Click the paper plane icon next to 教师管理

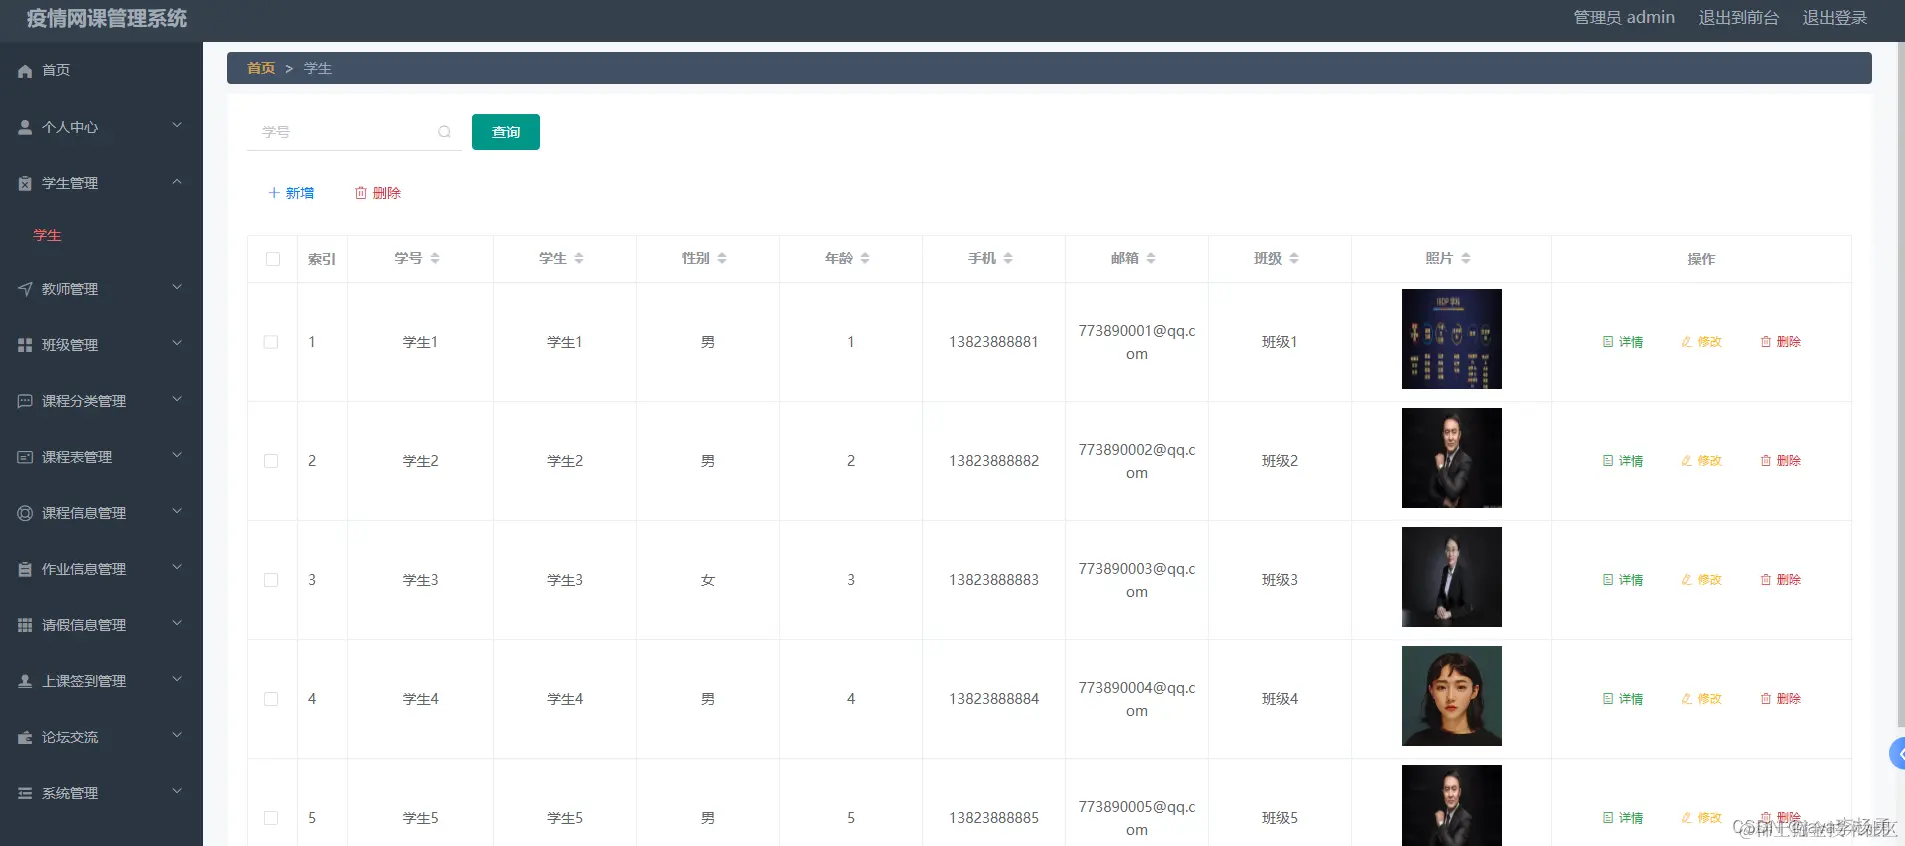pyautogui.click(x=25, y=289)
